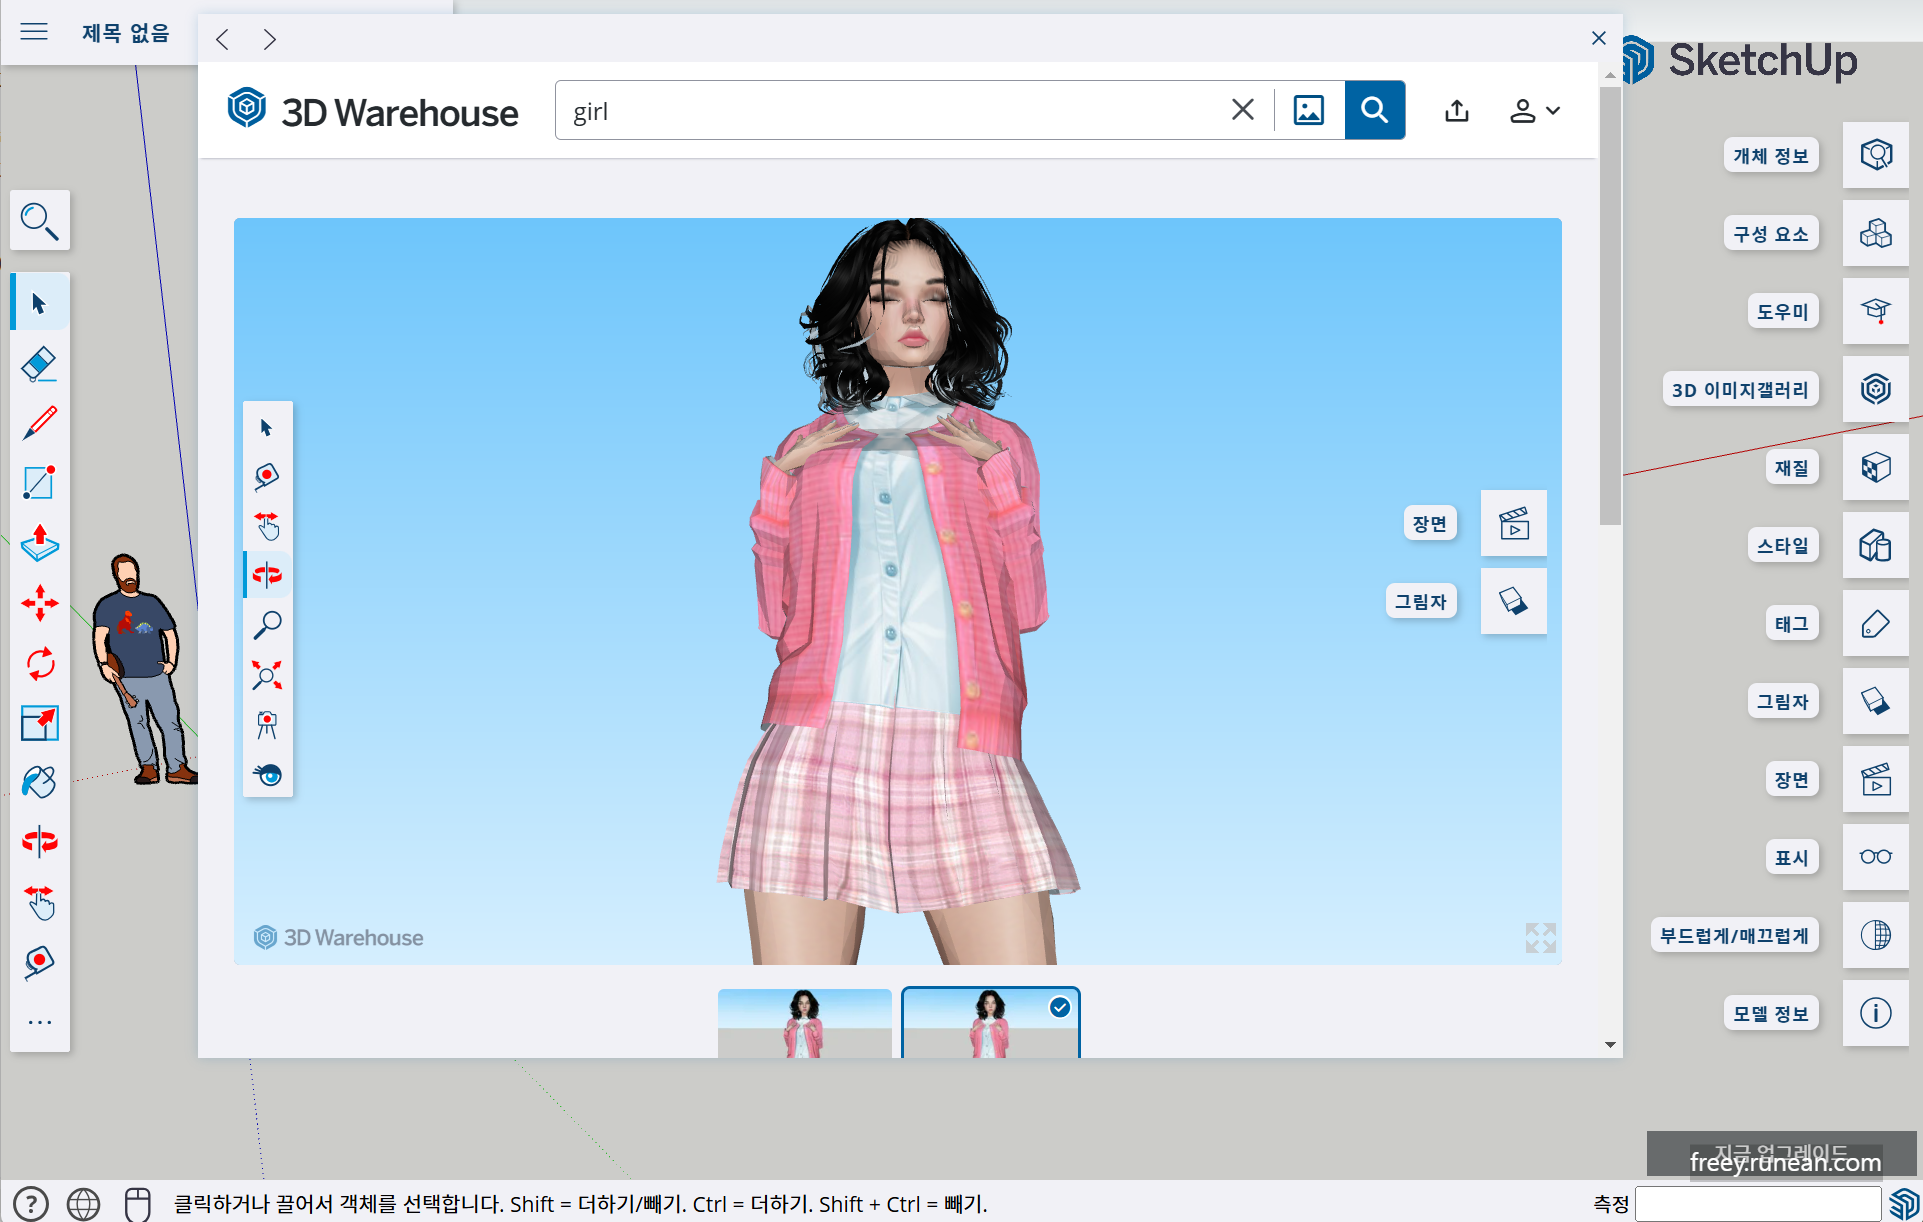Select the Eraser tool in the left toolbar
Screen dimensions: 1923x1222
pyautogui.click(x=39, y=363)
